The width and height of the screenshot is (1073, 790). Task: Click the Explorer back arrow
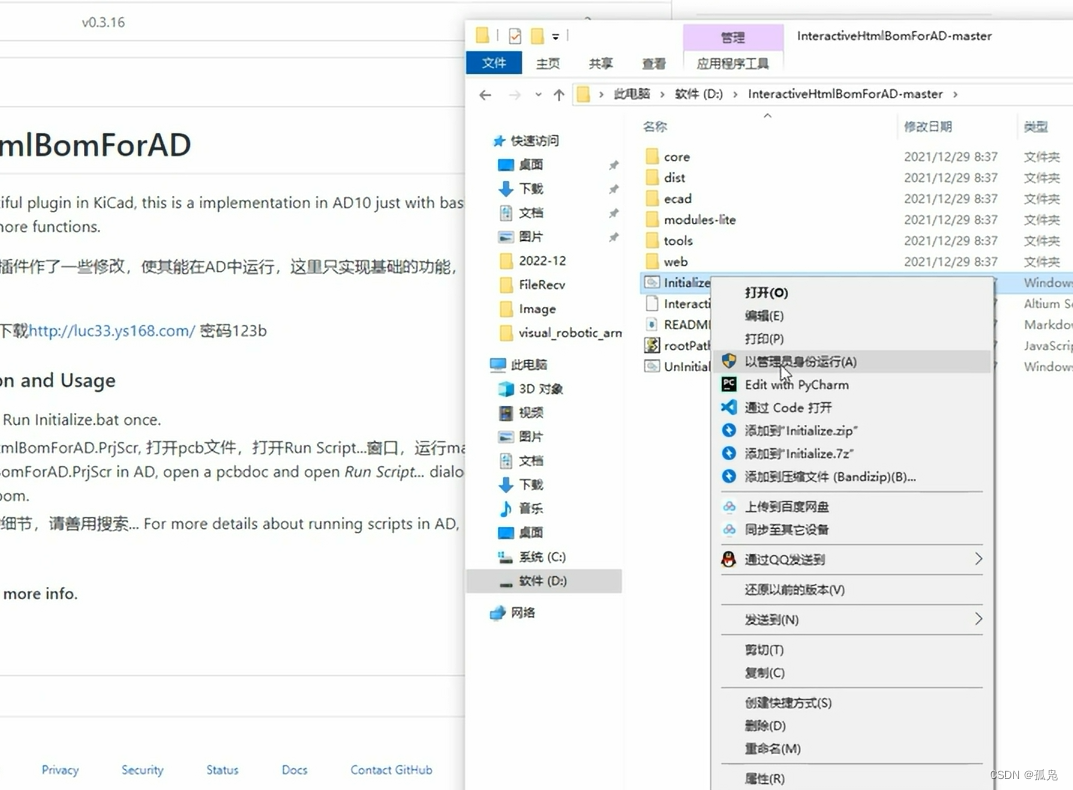[x=485, y=94]
